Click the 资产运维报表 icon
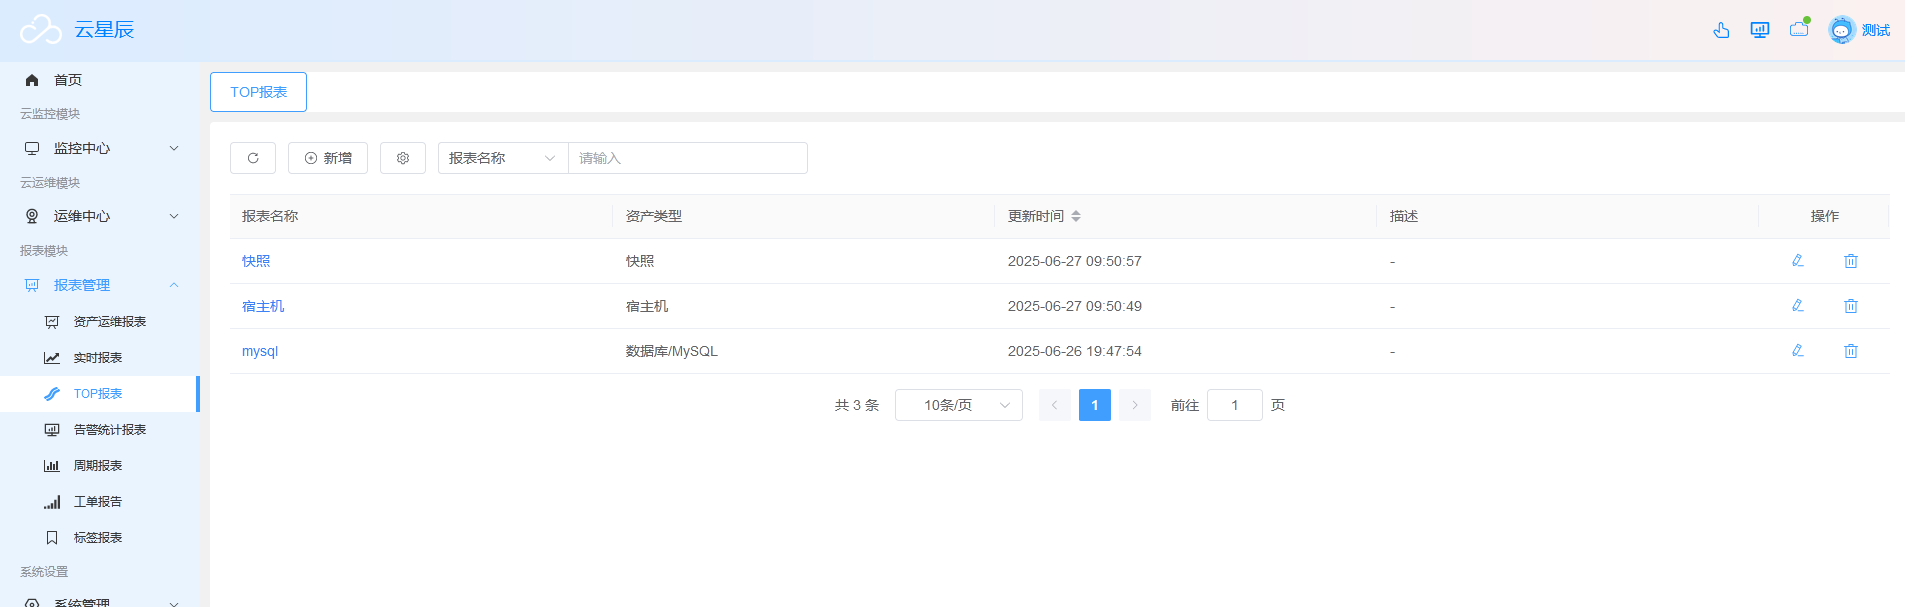The width and height of the screenshot is (1905, 607). [52, 322]
